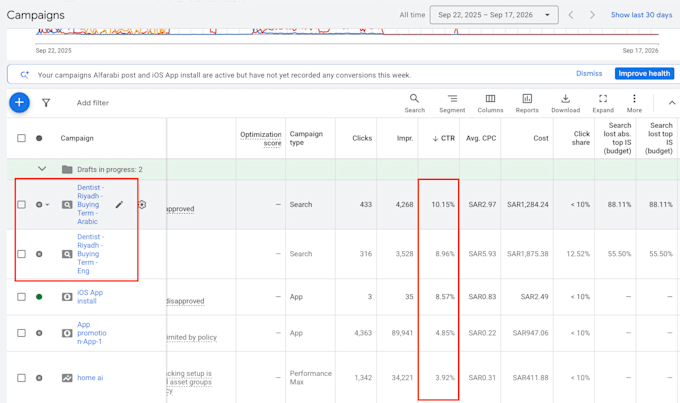Sort by the Impr. column header
Screen dimensions: 680x403
coord(405,138)
